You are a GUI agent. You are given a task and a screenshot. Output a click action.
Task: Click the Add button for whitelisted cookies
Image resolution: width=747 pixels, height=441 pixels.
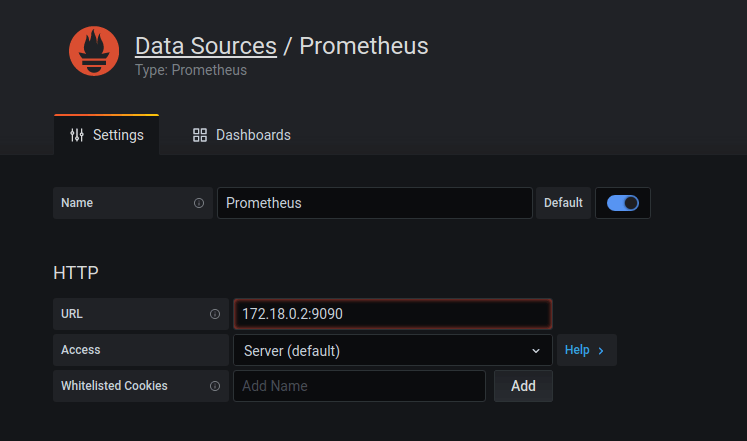(x=523, y=386)
